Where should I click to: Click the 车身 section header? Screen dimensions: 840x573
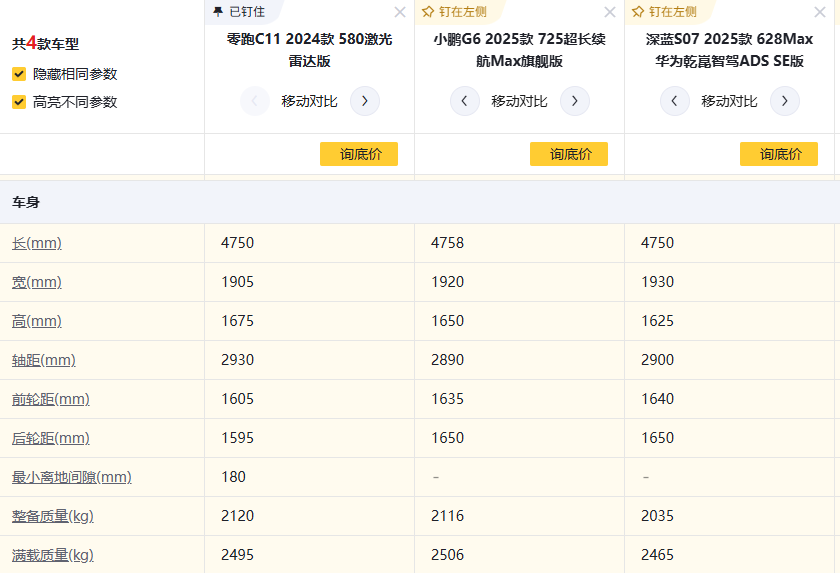pyautogui.click(x=26, y=202)
